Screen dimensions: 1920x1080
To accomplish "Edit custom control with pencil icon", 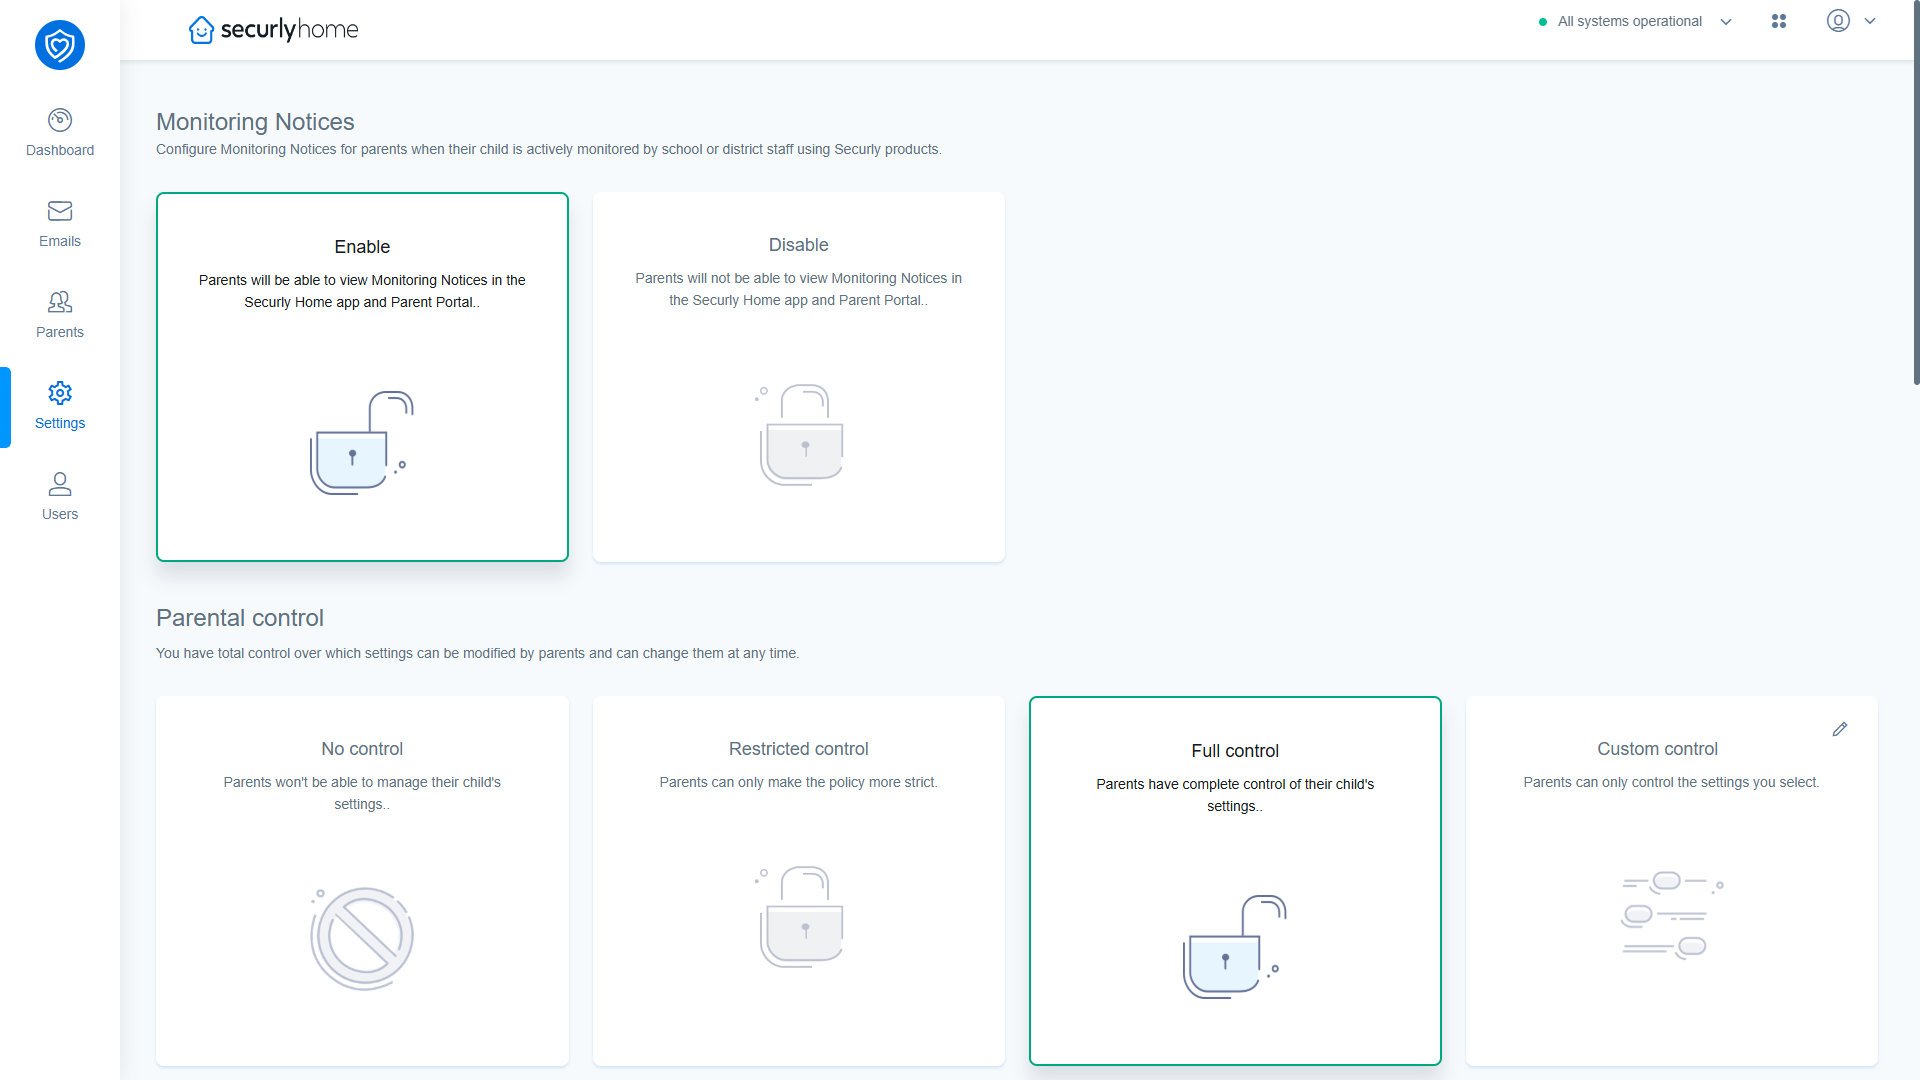I will [x=1840, y=729].
